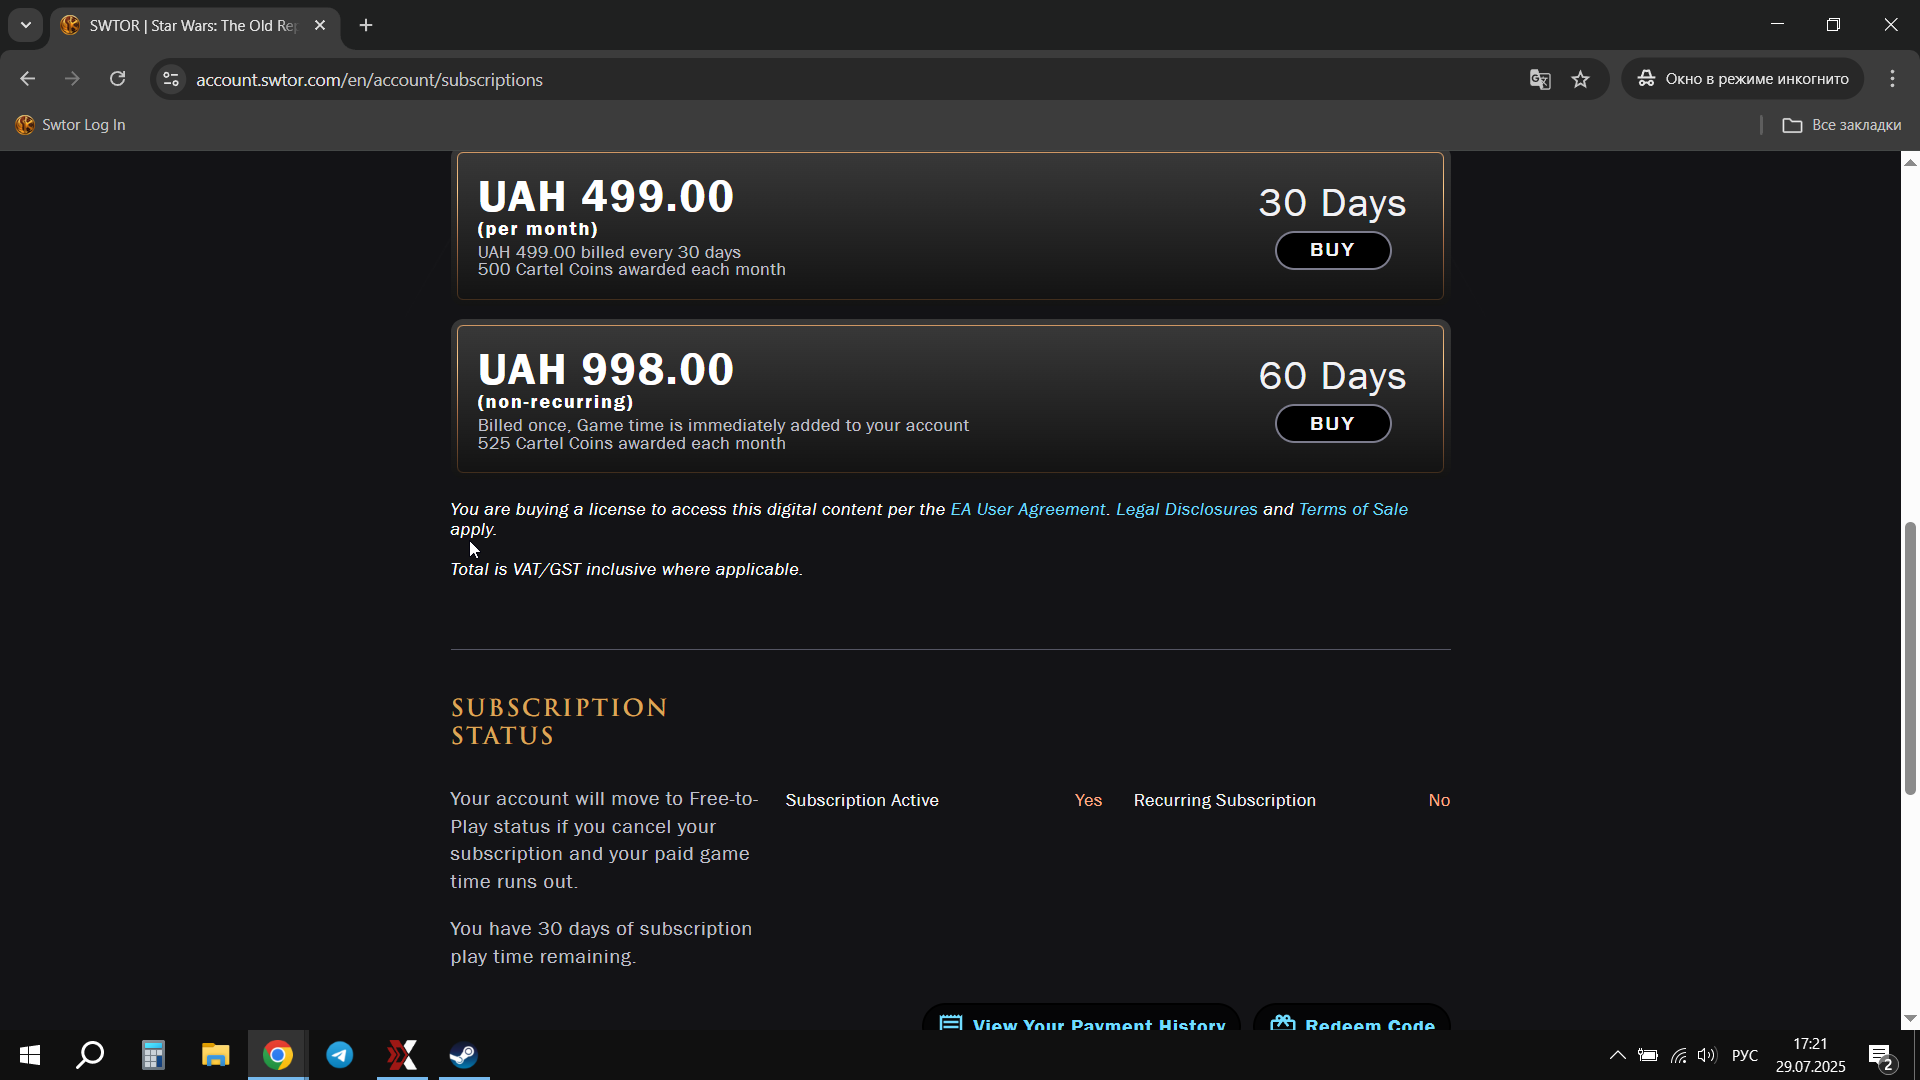Select the SWTOR Star Wars tab

pyautogui.click(x=193, y=25)
